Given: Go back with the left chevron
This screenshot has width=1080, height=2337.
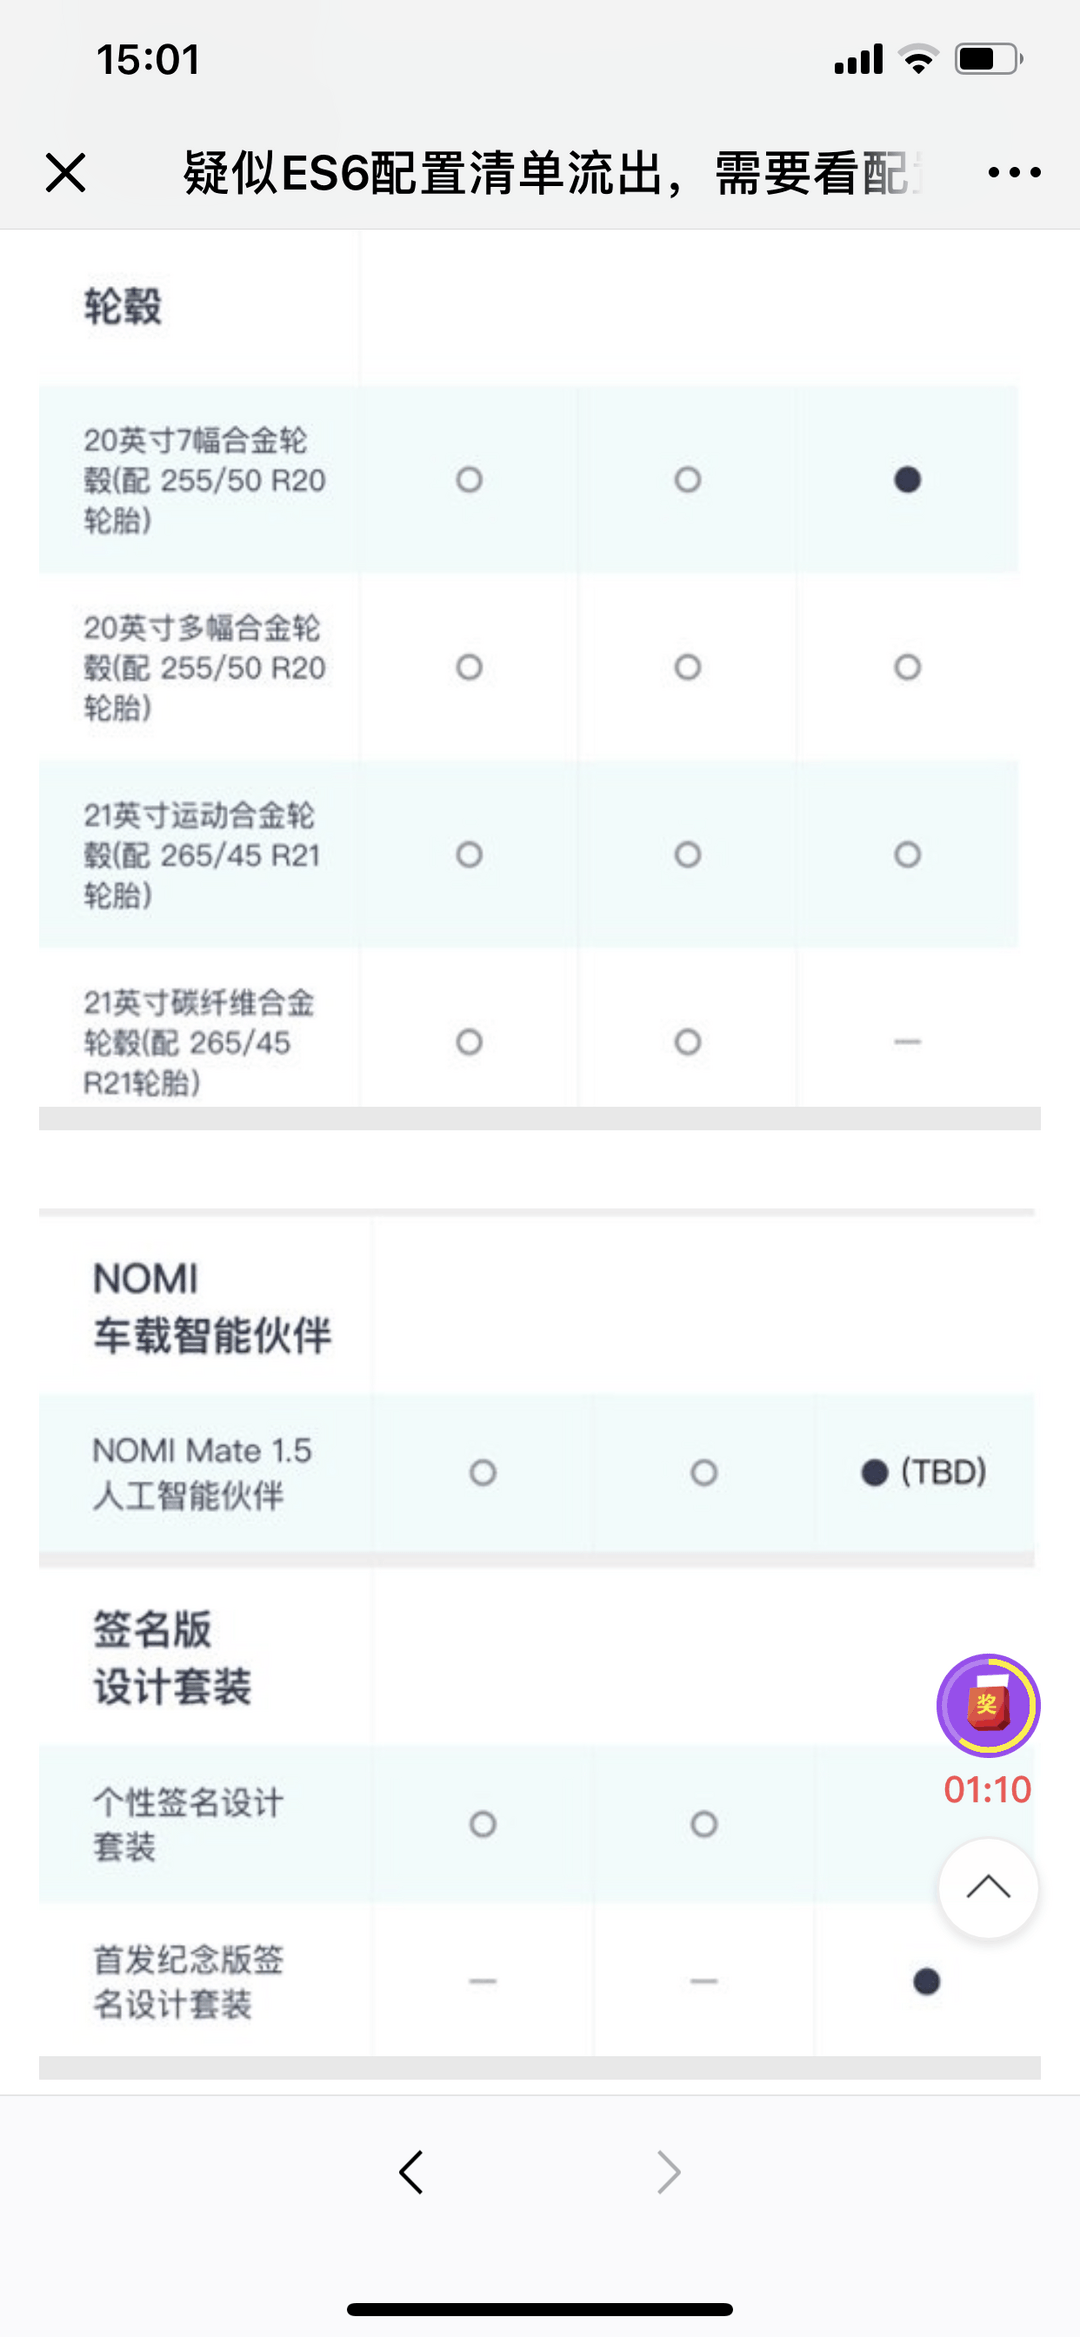Looking at the screenshot, I should tap(411, 2172).
